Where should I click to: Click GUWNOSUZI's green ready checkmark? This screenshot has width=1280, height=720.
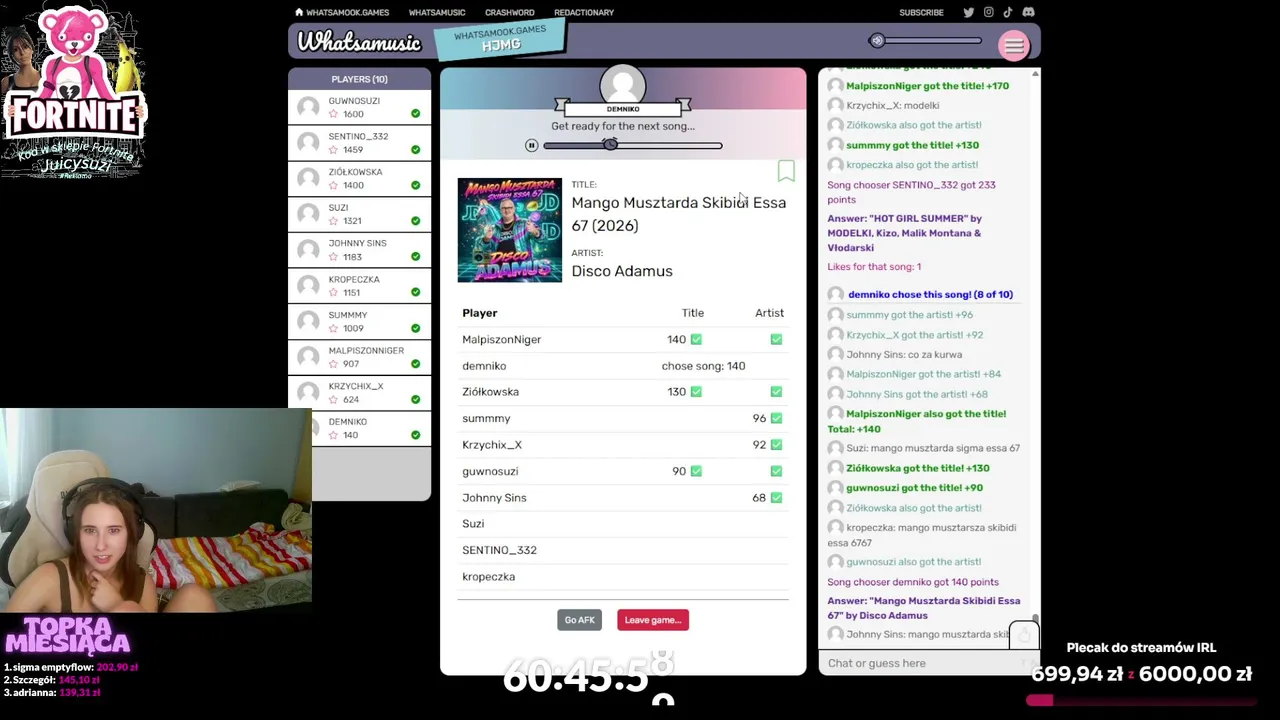click(415, 114)
